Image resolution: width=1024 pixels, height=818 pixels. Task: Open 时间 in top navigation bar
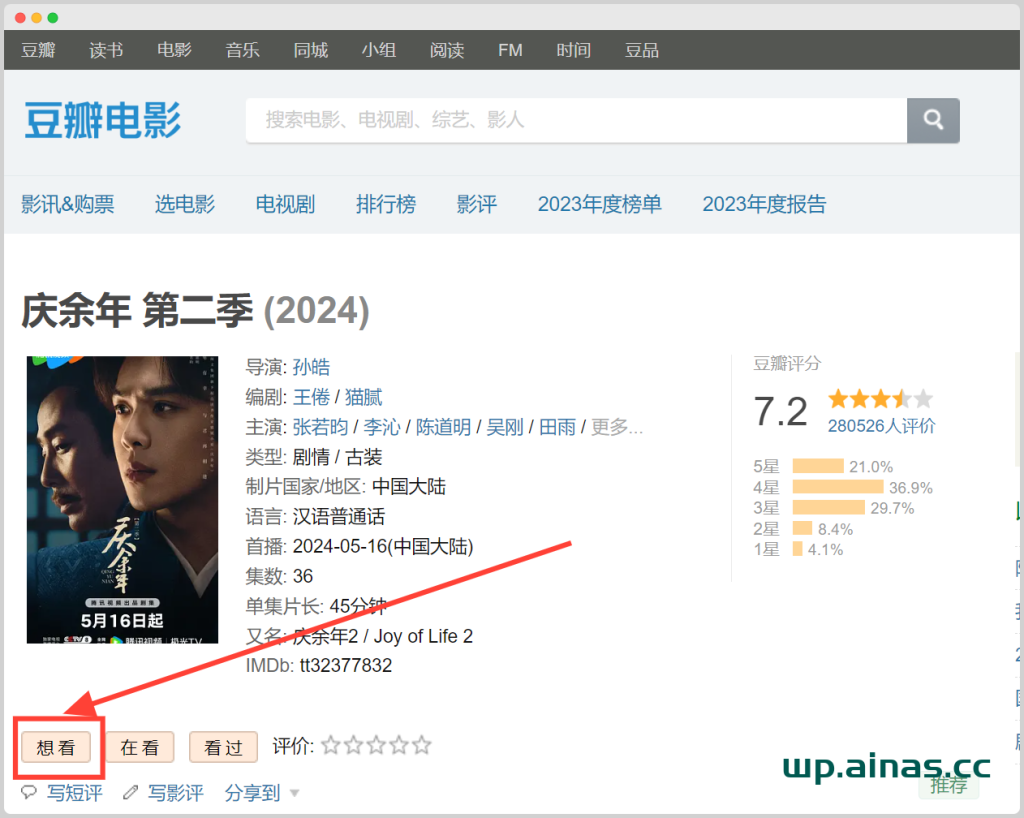(573, 50)
